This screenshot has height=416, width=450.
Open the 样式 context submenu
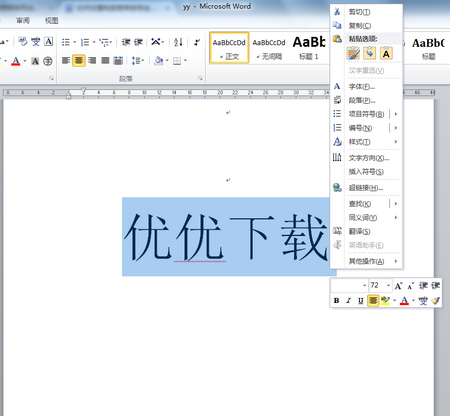[x=367, y=142]
